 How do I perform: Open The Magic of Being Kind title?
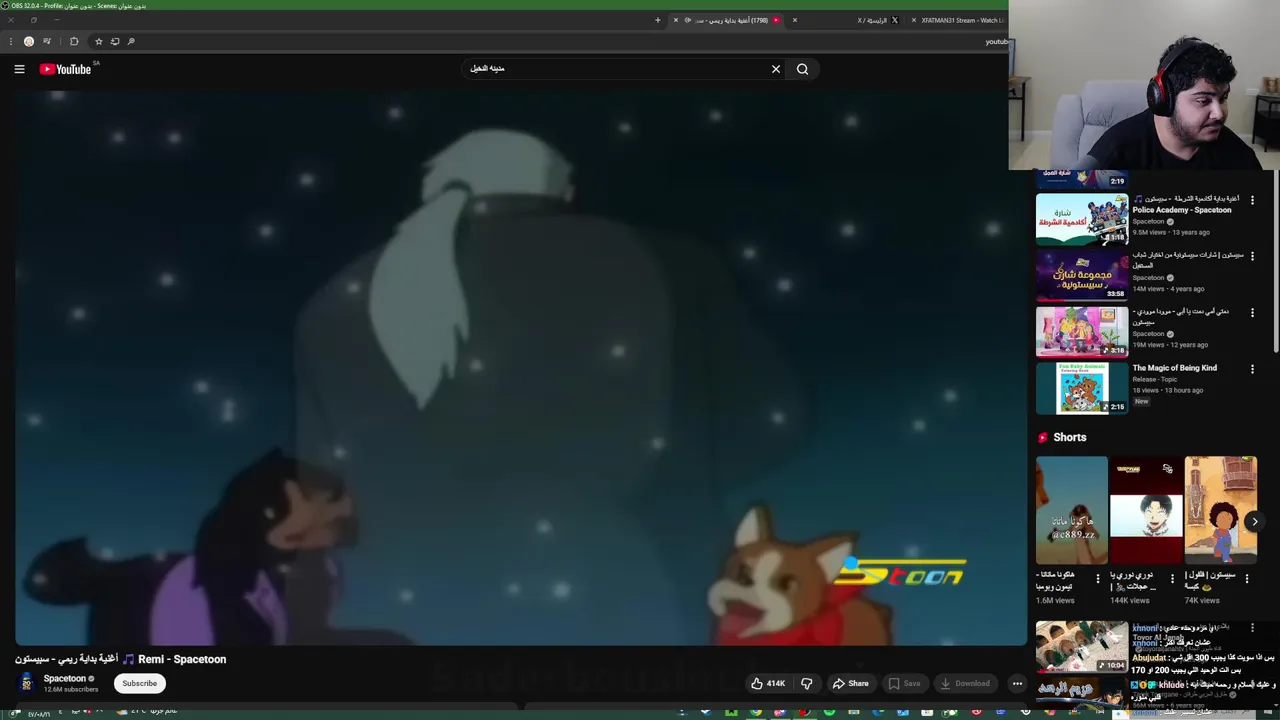click(1174, 368)
